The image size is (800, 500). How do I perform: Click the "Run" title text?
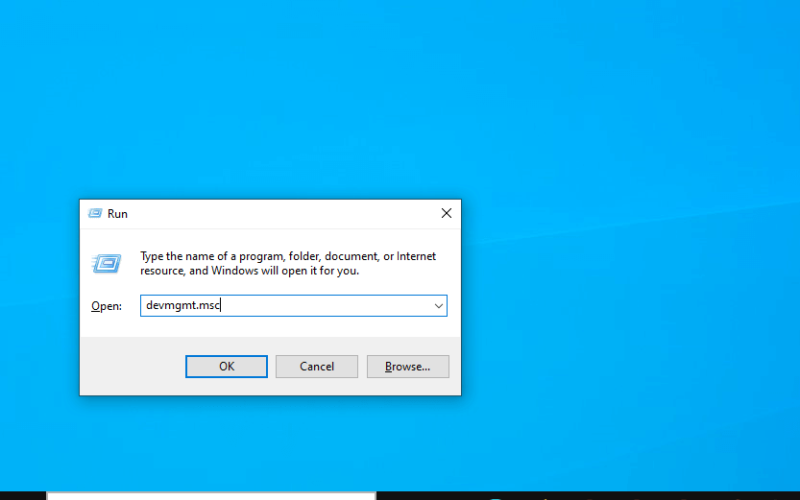[x=117, y=214]
